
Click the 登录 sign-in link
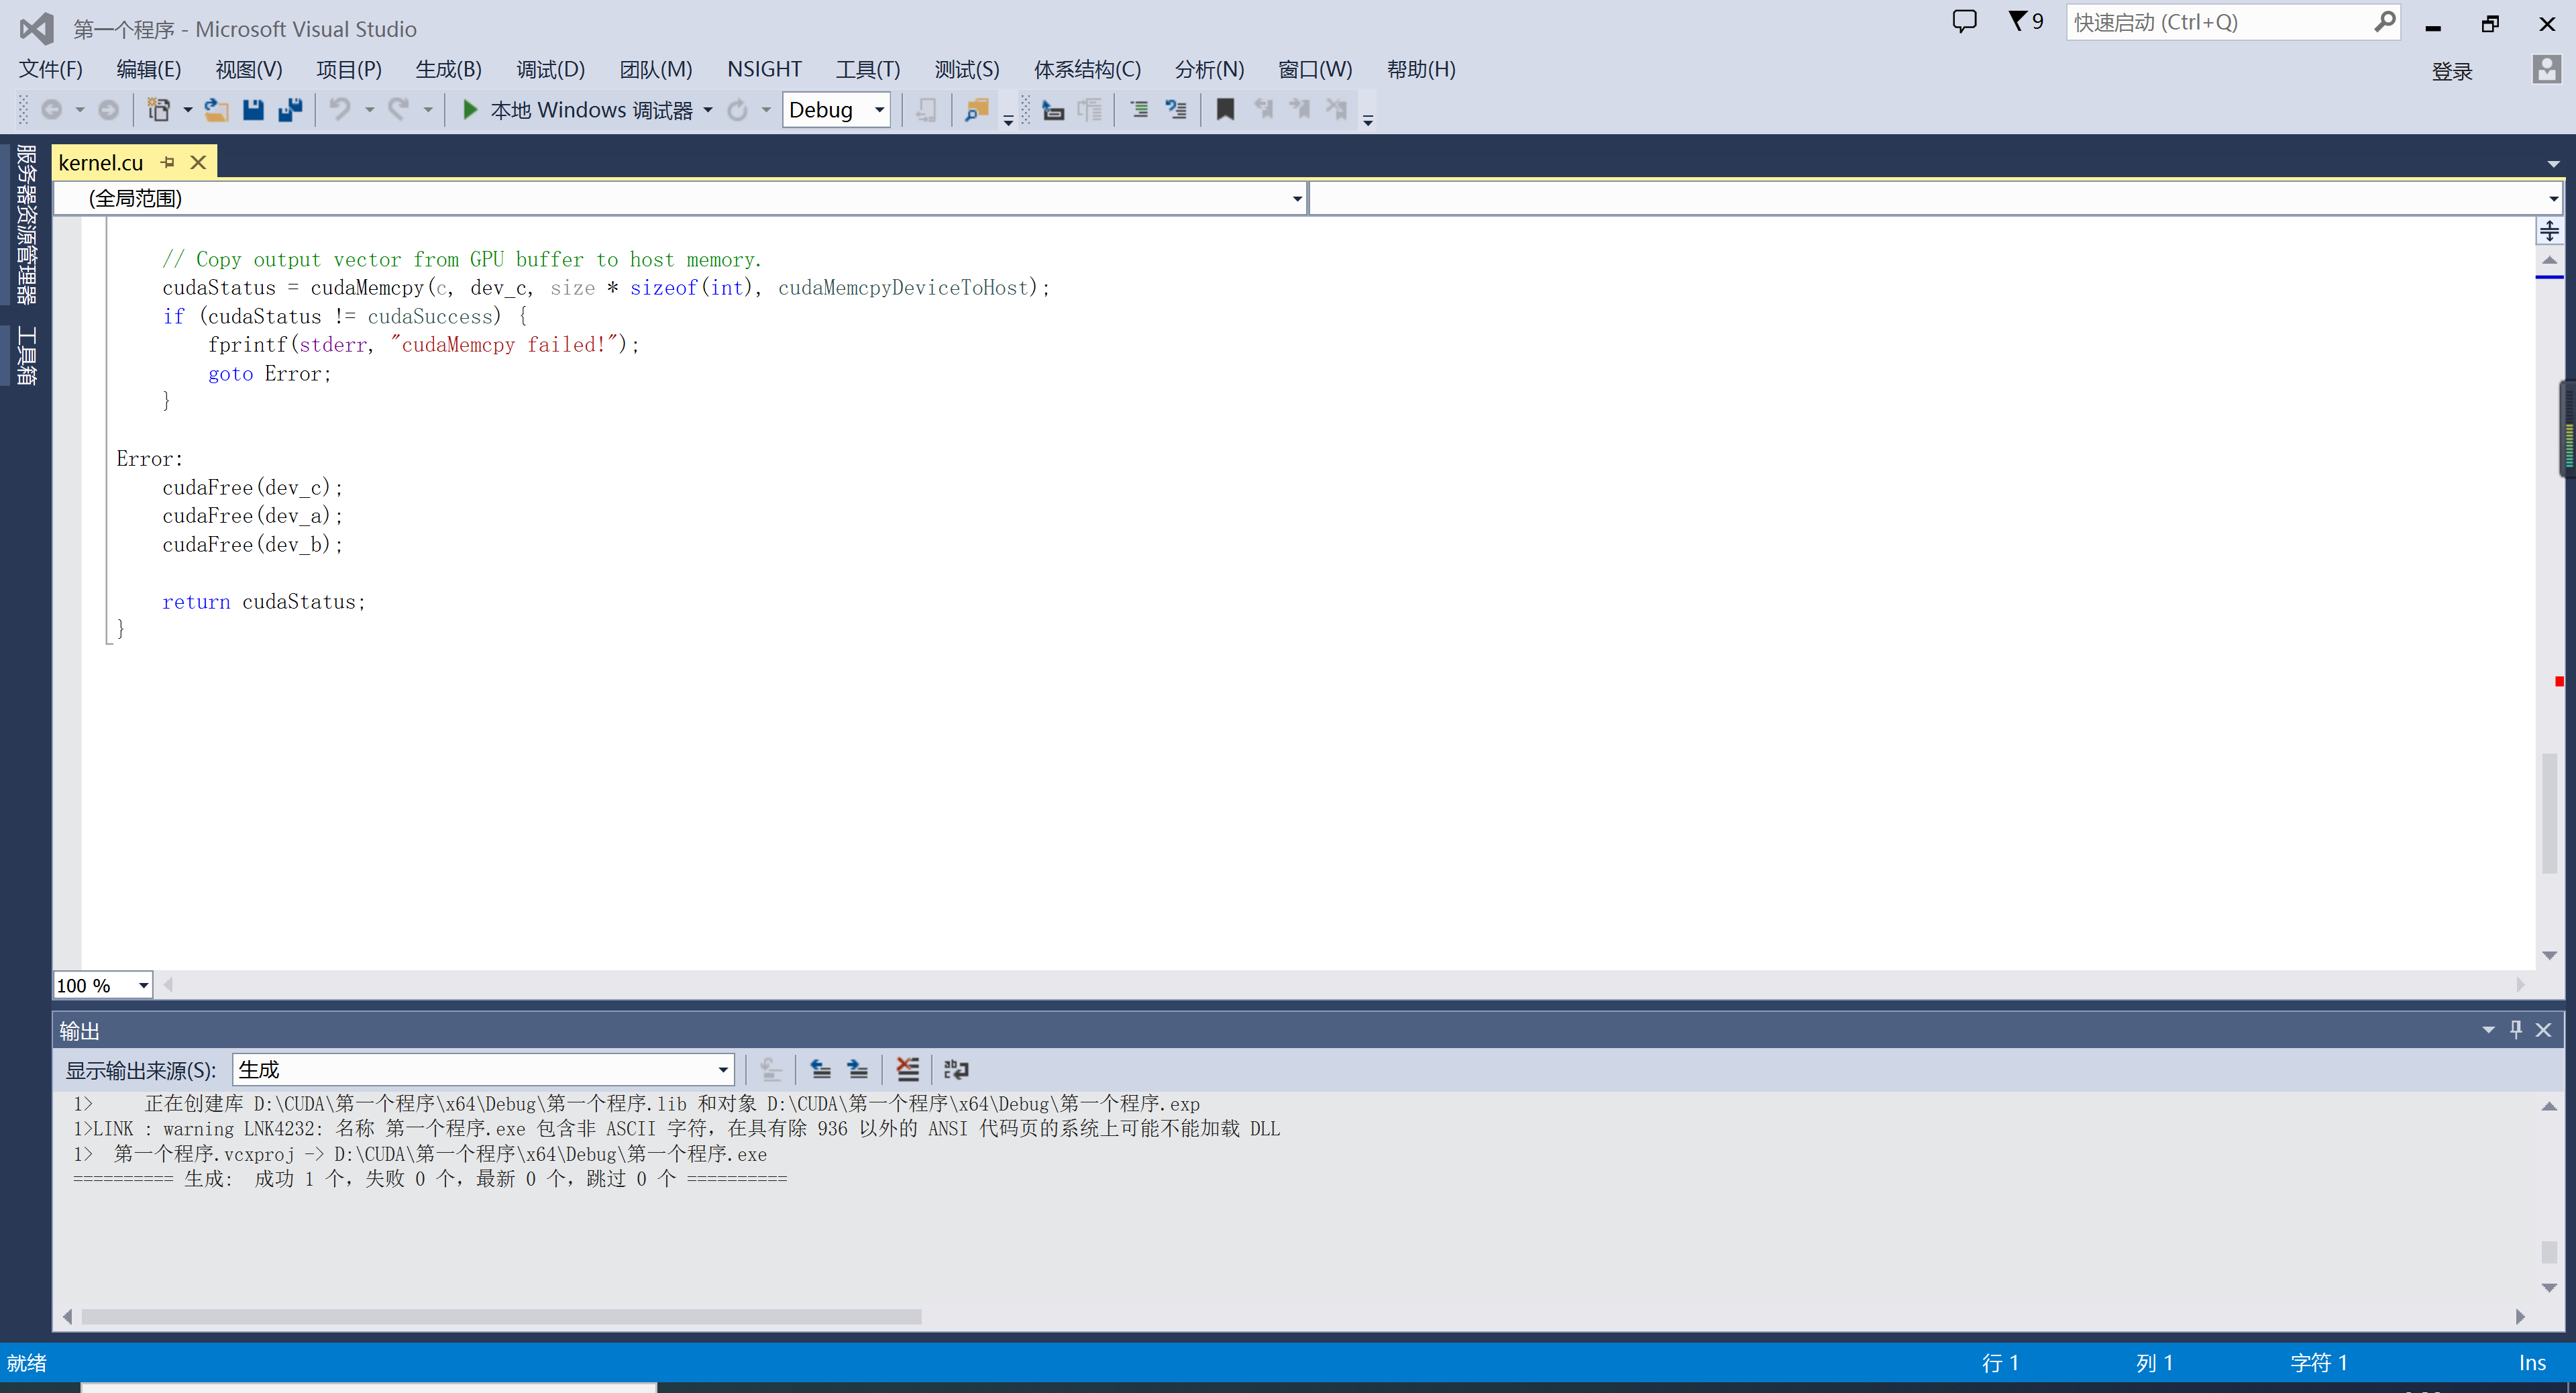(x=2451, y=71)
